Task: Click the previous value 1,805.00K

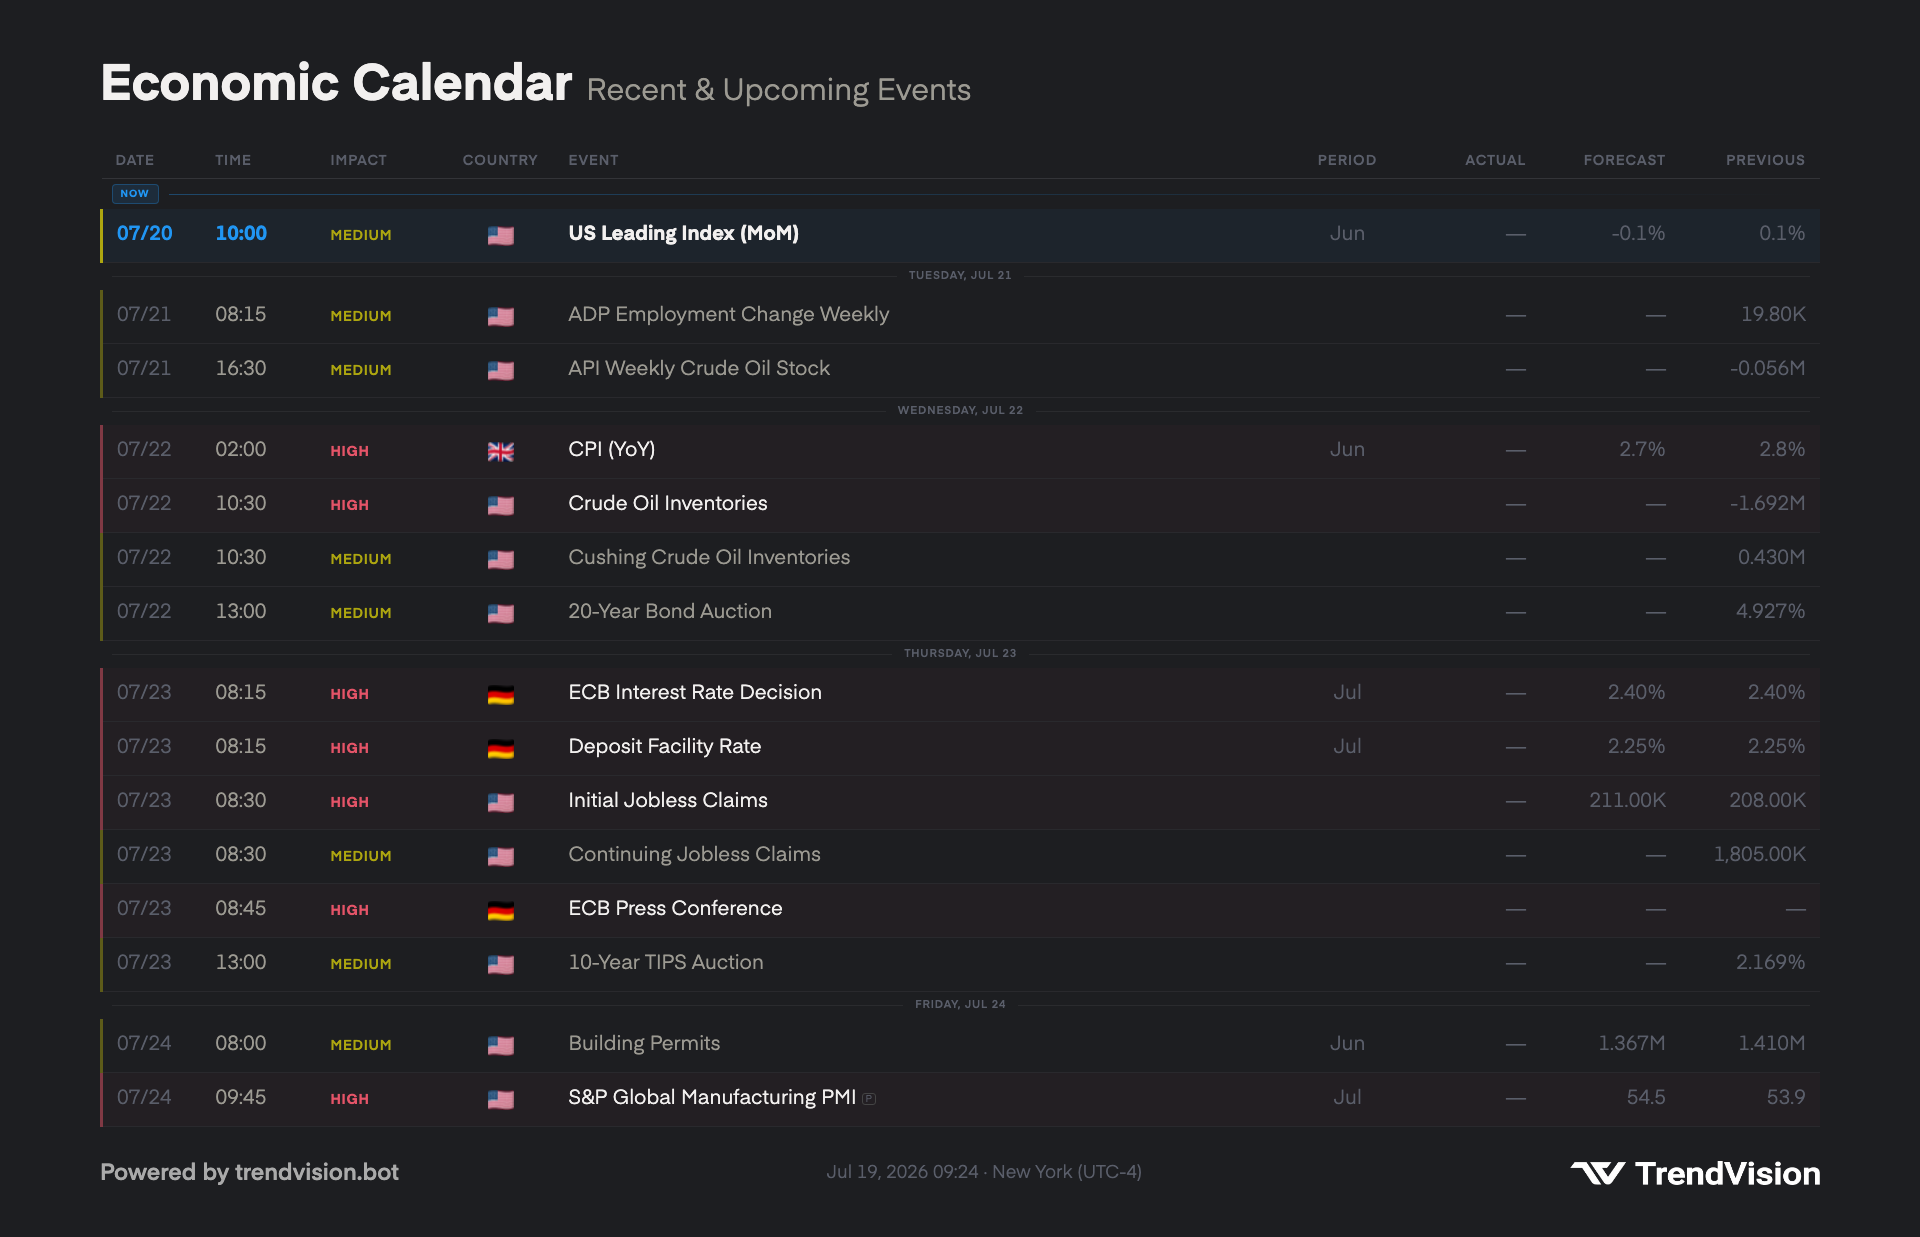Action: [x=1760, y=854]
